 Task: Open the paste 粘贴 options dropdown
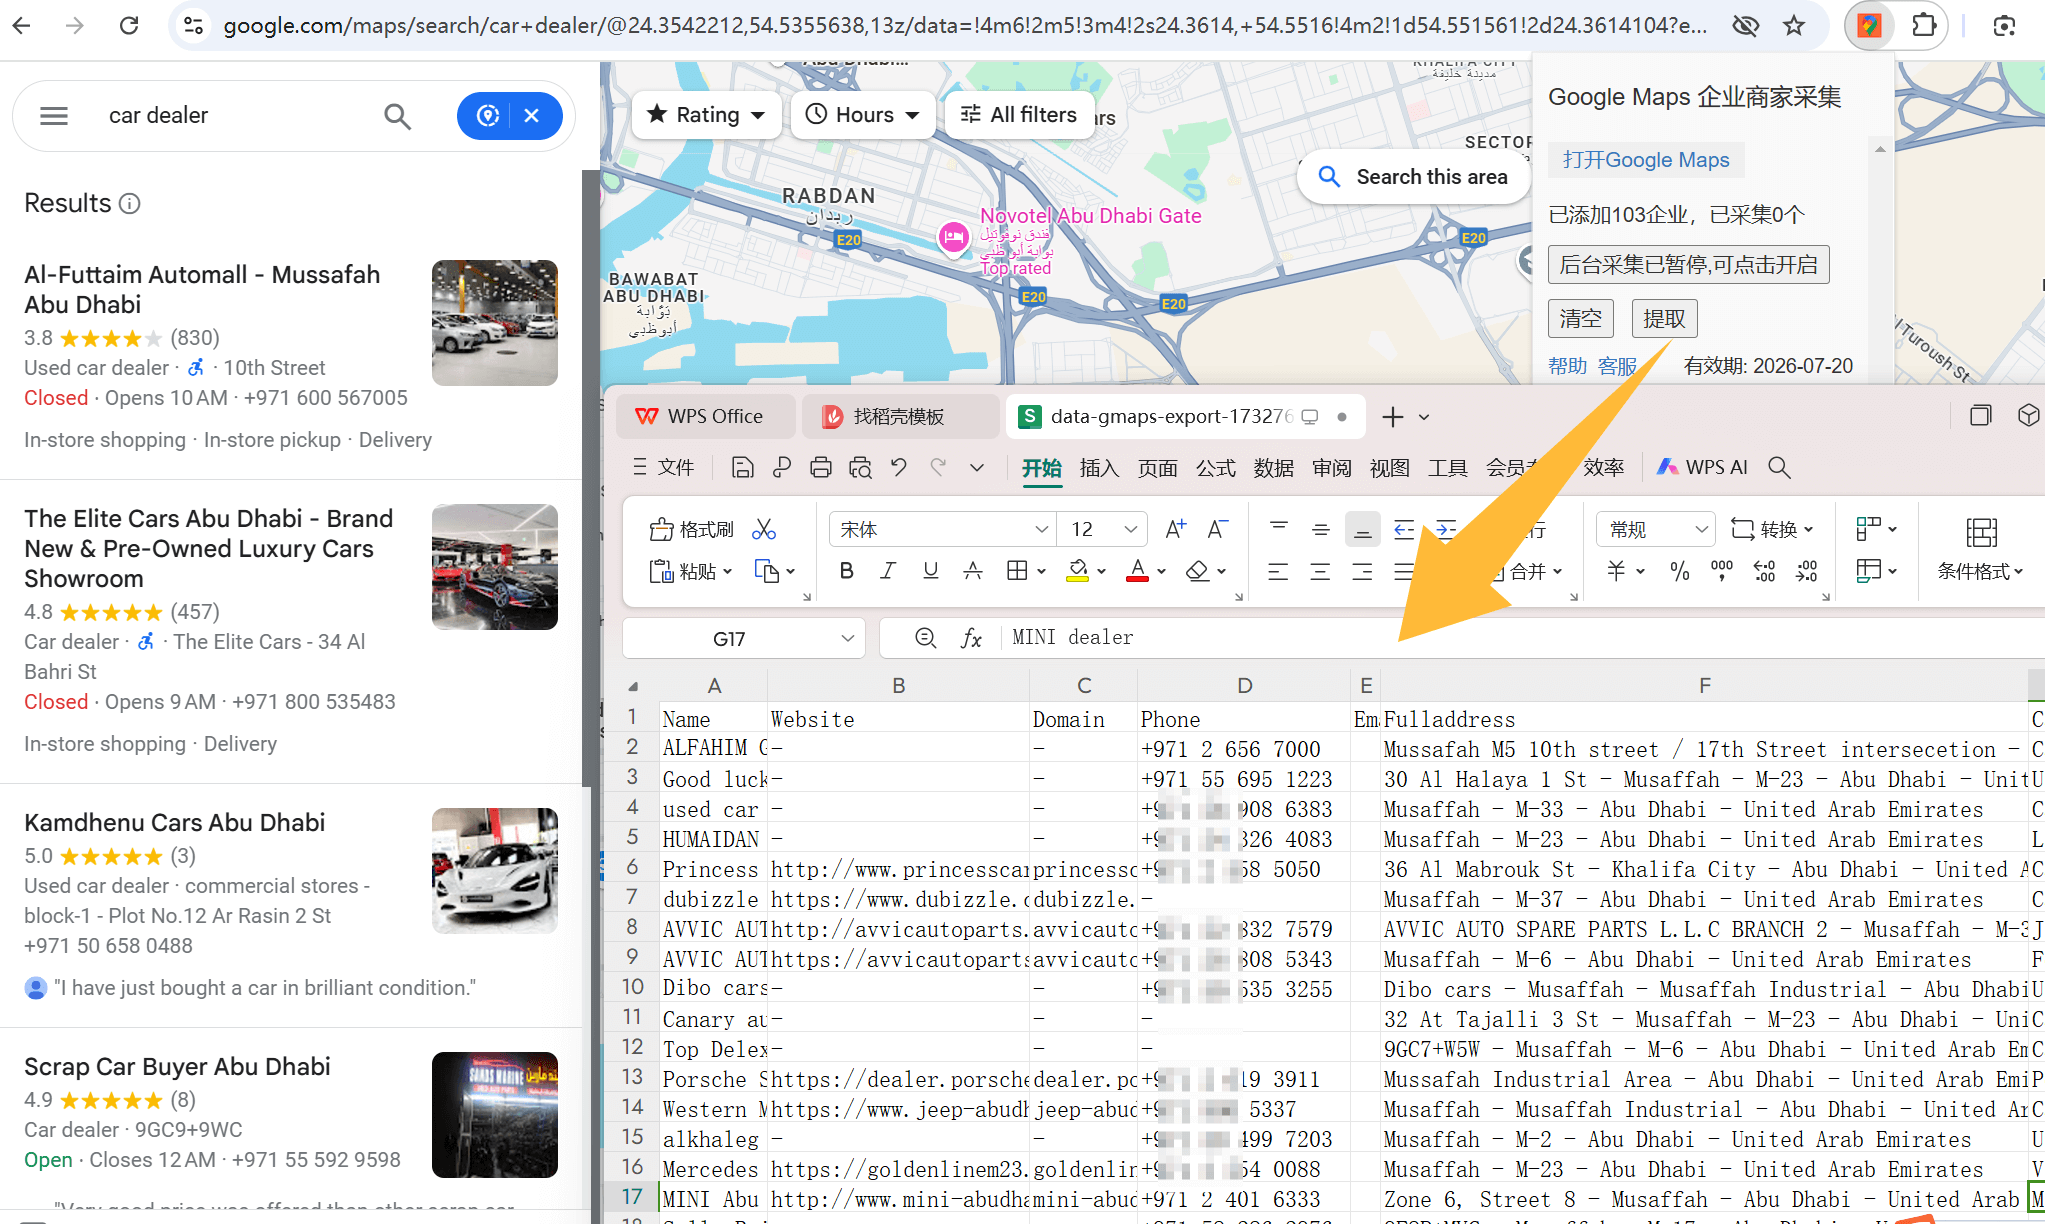[727, 572]
